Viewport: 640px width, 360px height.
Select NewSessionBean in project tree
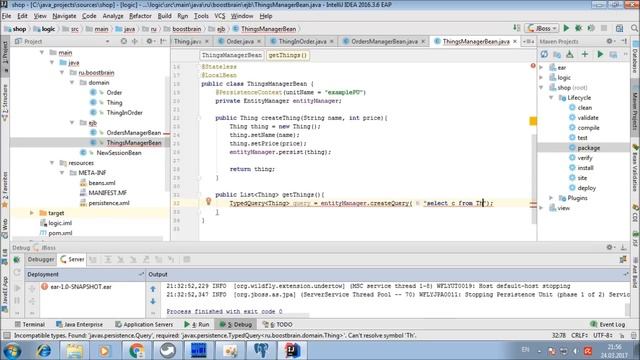pyautogui.click(x=119, y=153)
